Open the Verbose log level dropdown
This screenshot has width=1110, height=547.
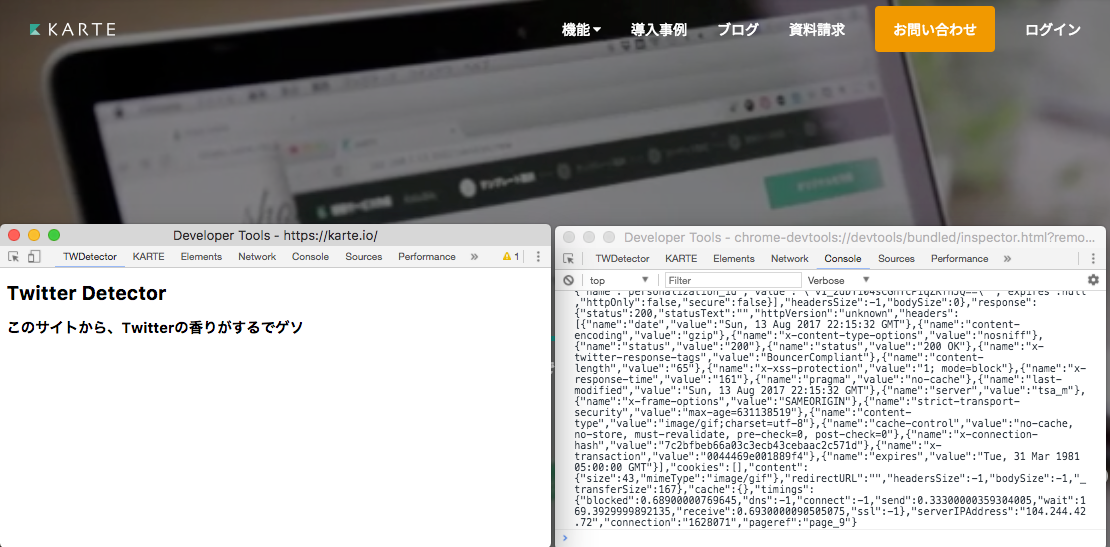[839, 281]
